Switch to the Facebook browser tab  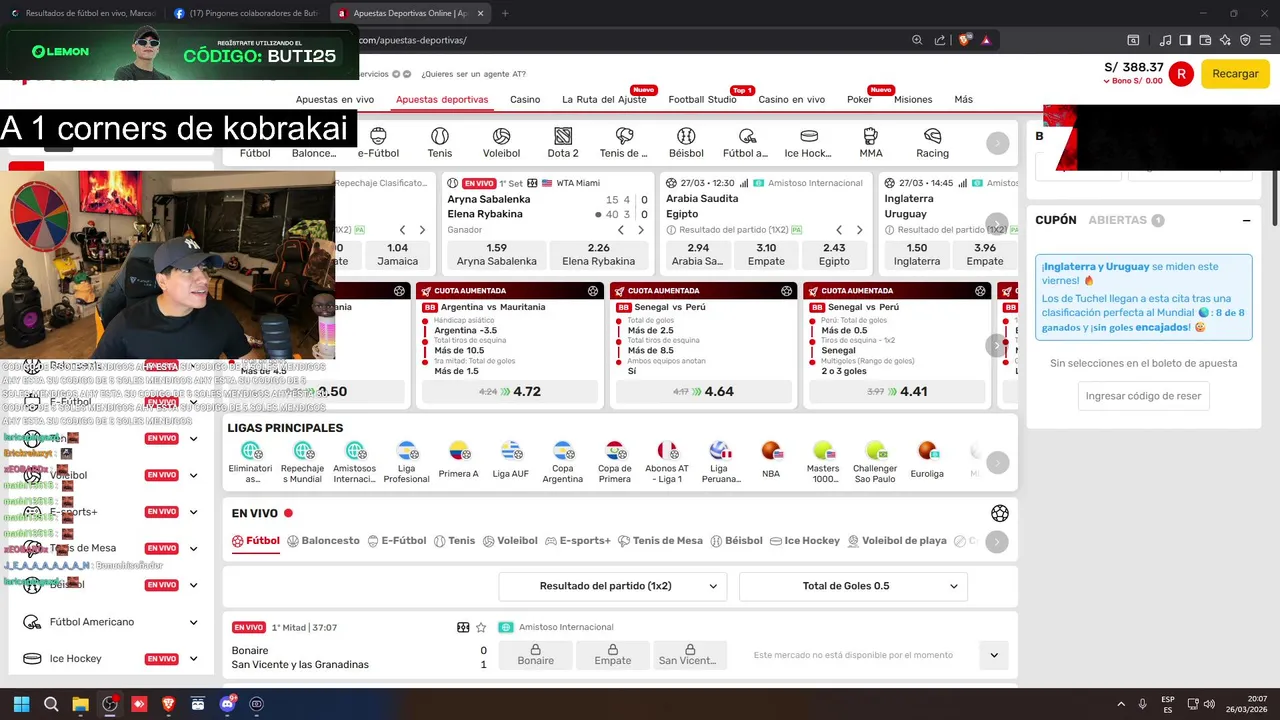[245, 13]
